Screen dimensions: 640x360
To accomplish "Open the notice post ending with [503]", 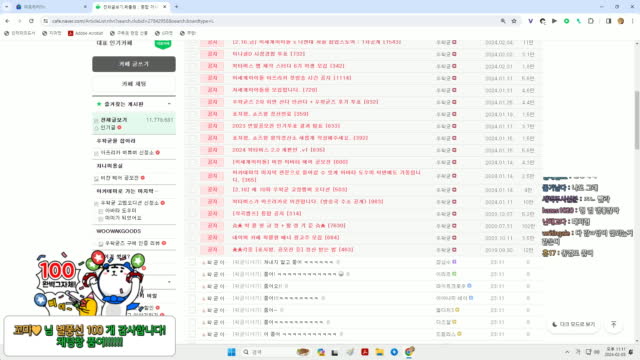I will coord(290,190).
